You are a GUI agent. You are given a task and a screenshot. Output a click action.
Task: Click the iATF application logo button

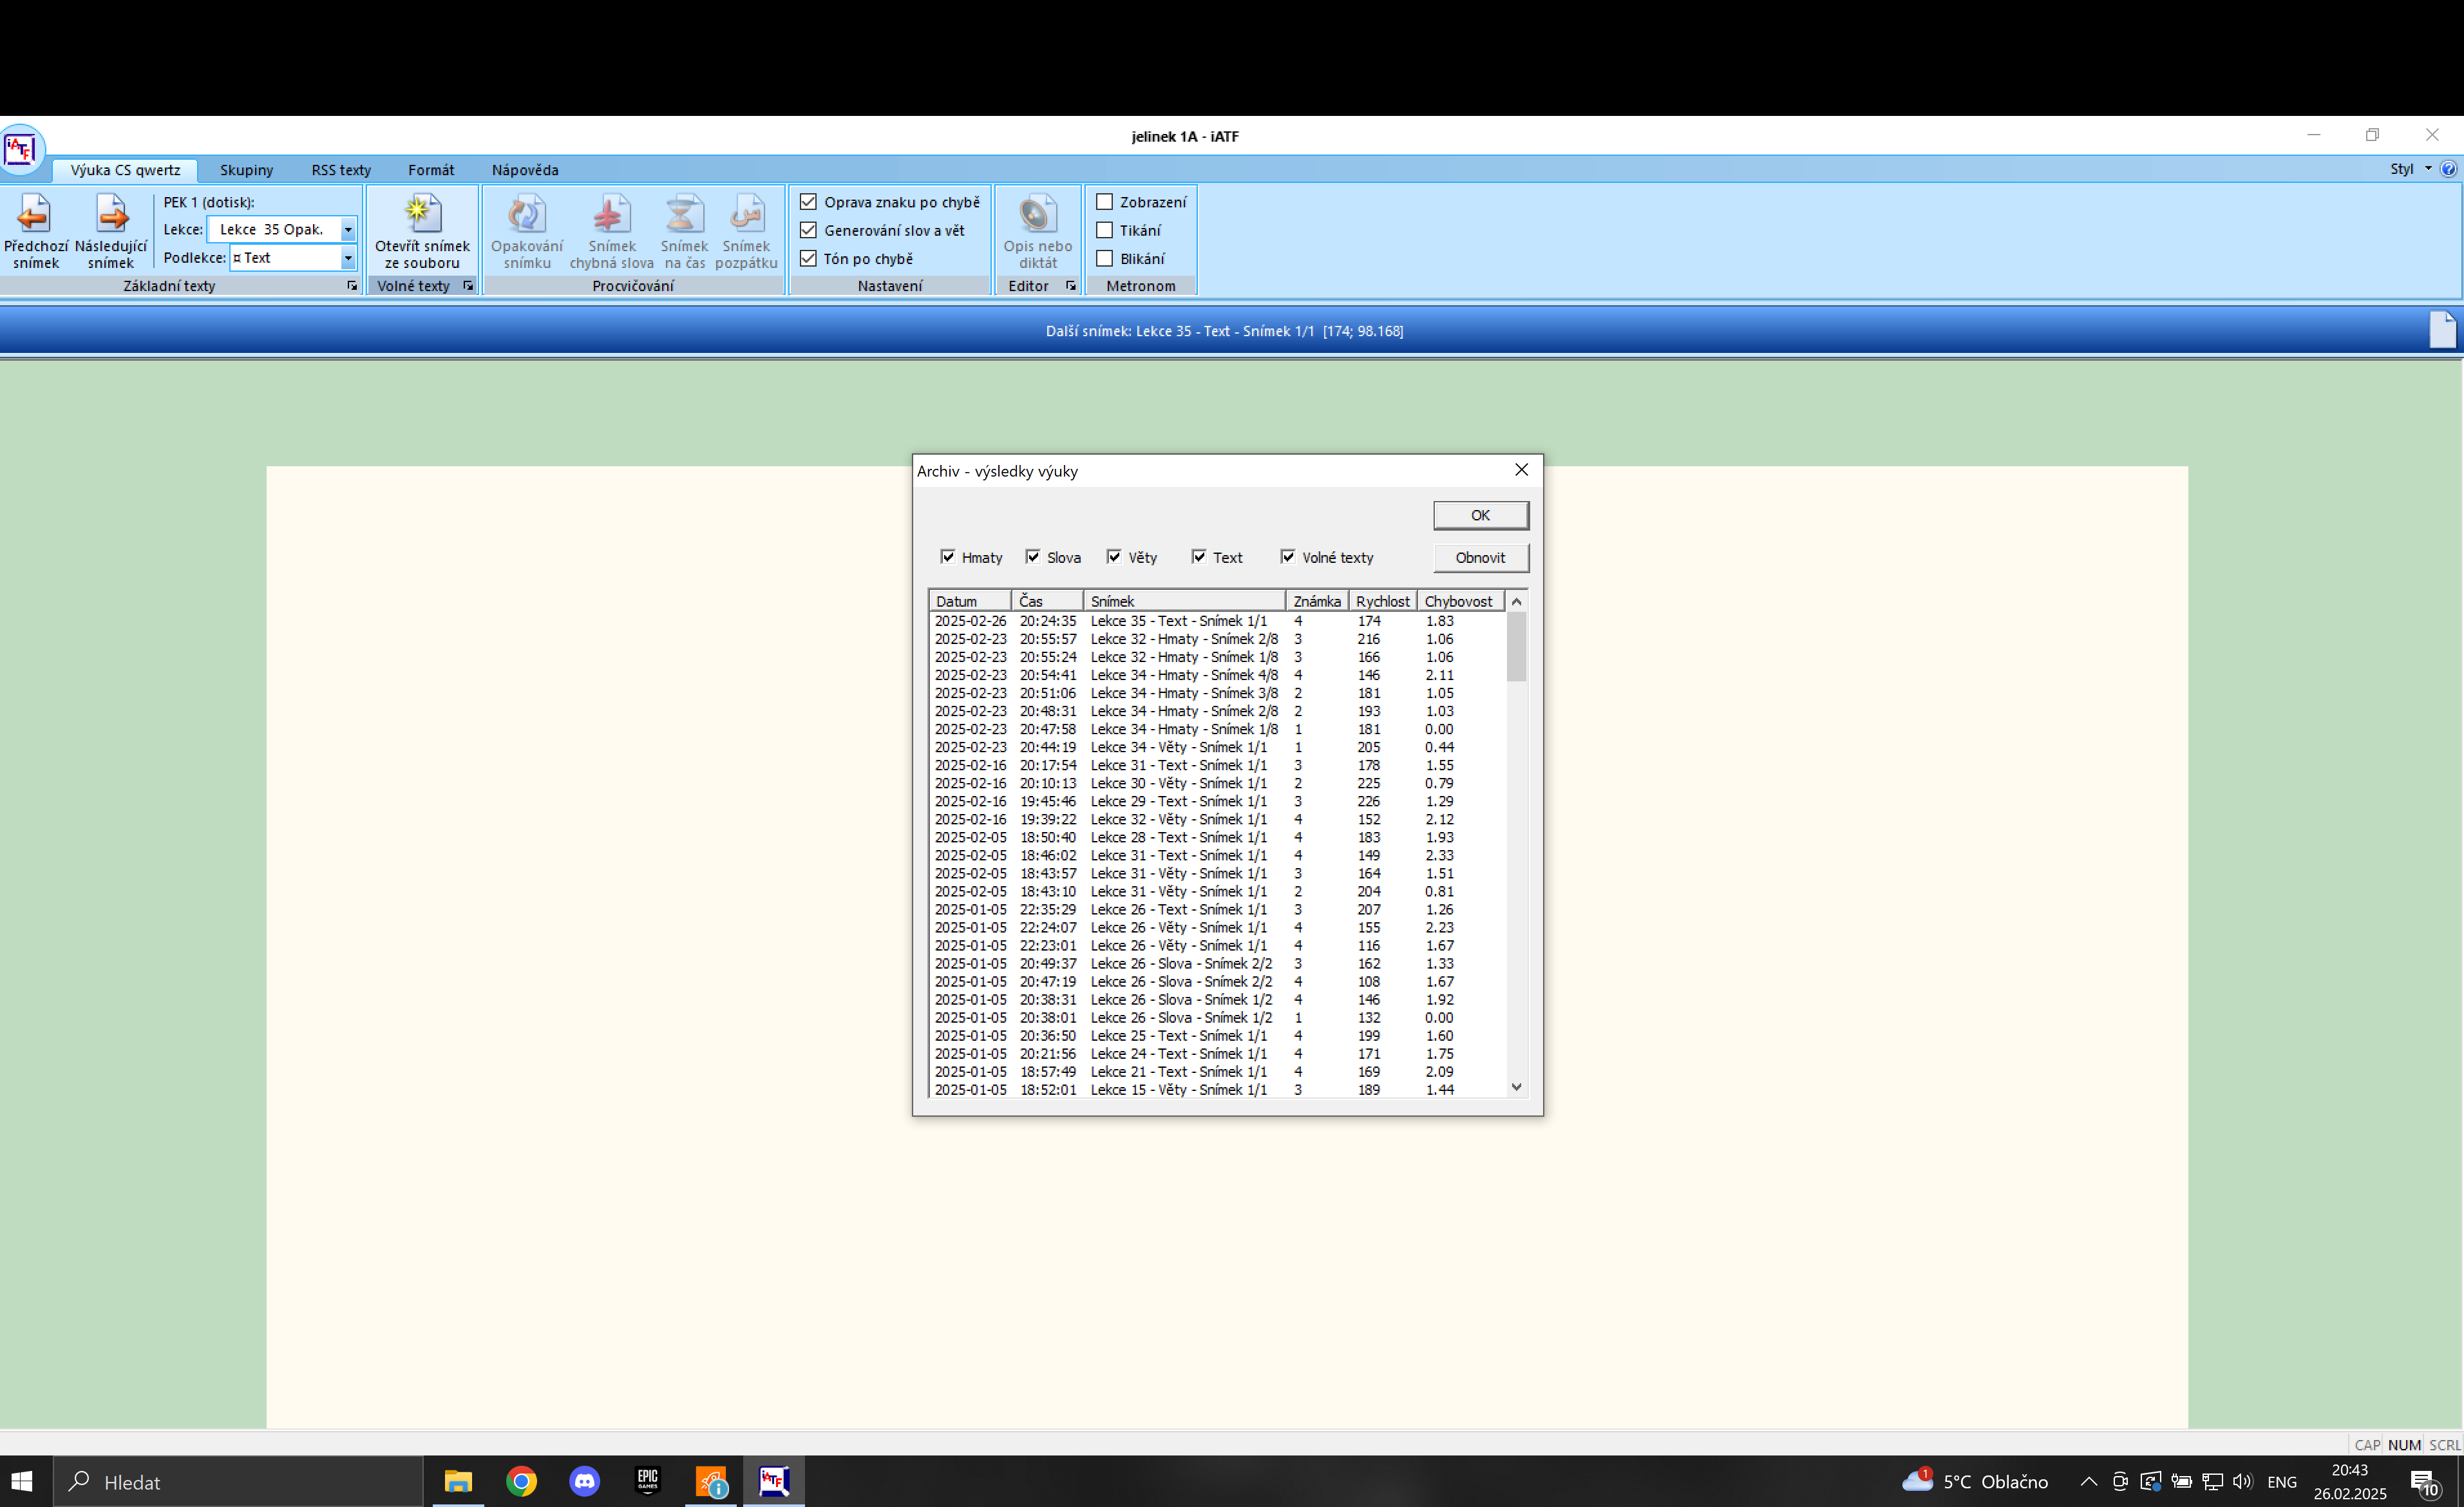21,150
